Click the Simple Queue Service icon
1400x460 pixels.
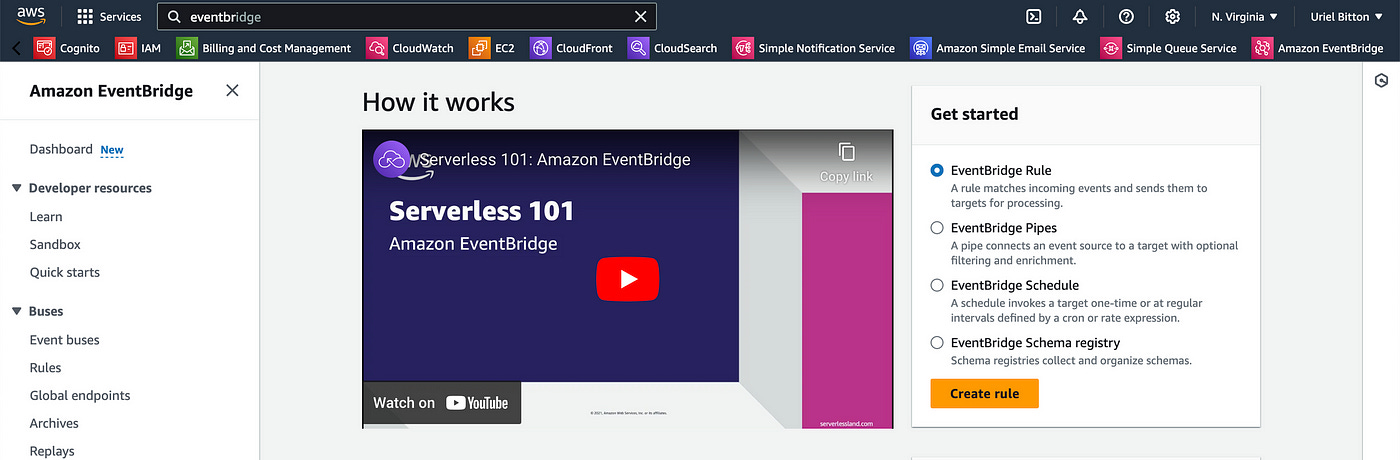(1110, 47)
